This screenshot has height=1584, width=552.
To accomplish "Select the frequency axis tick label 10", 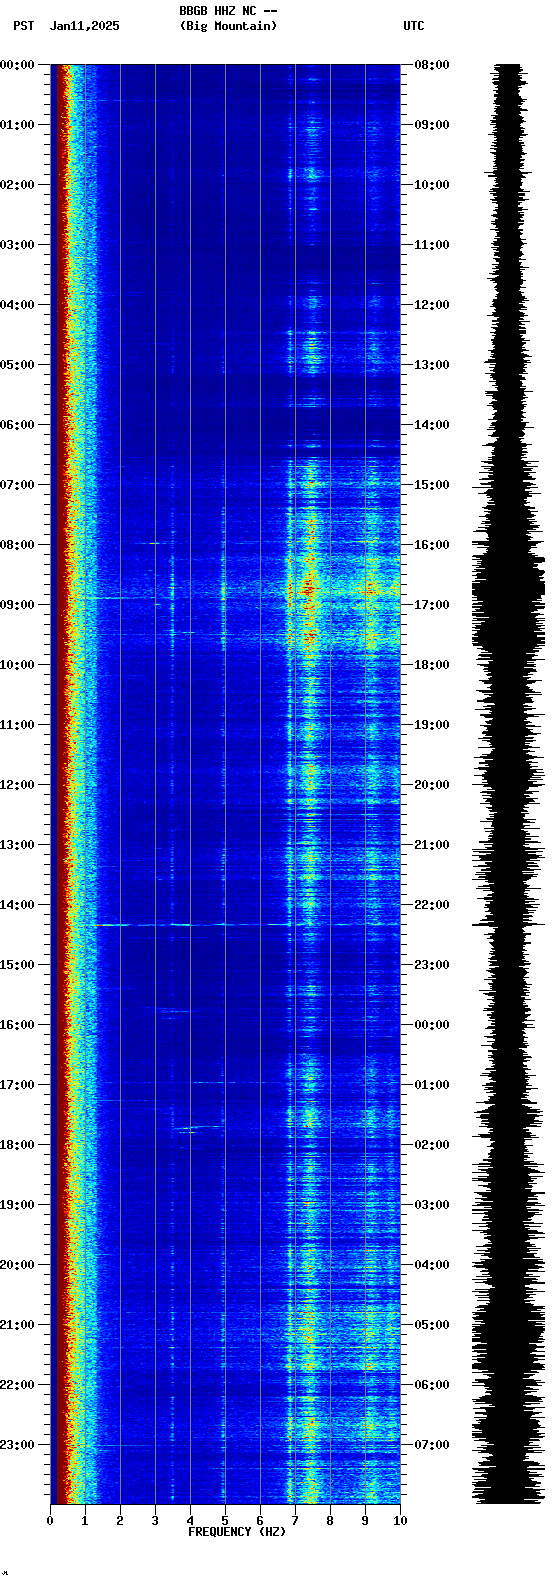I will point(400,1521).
